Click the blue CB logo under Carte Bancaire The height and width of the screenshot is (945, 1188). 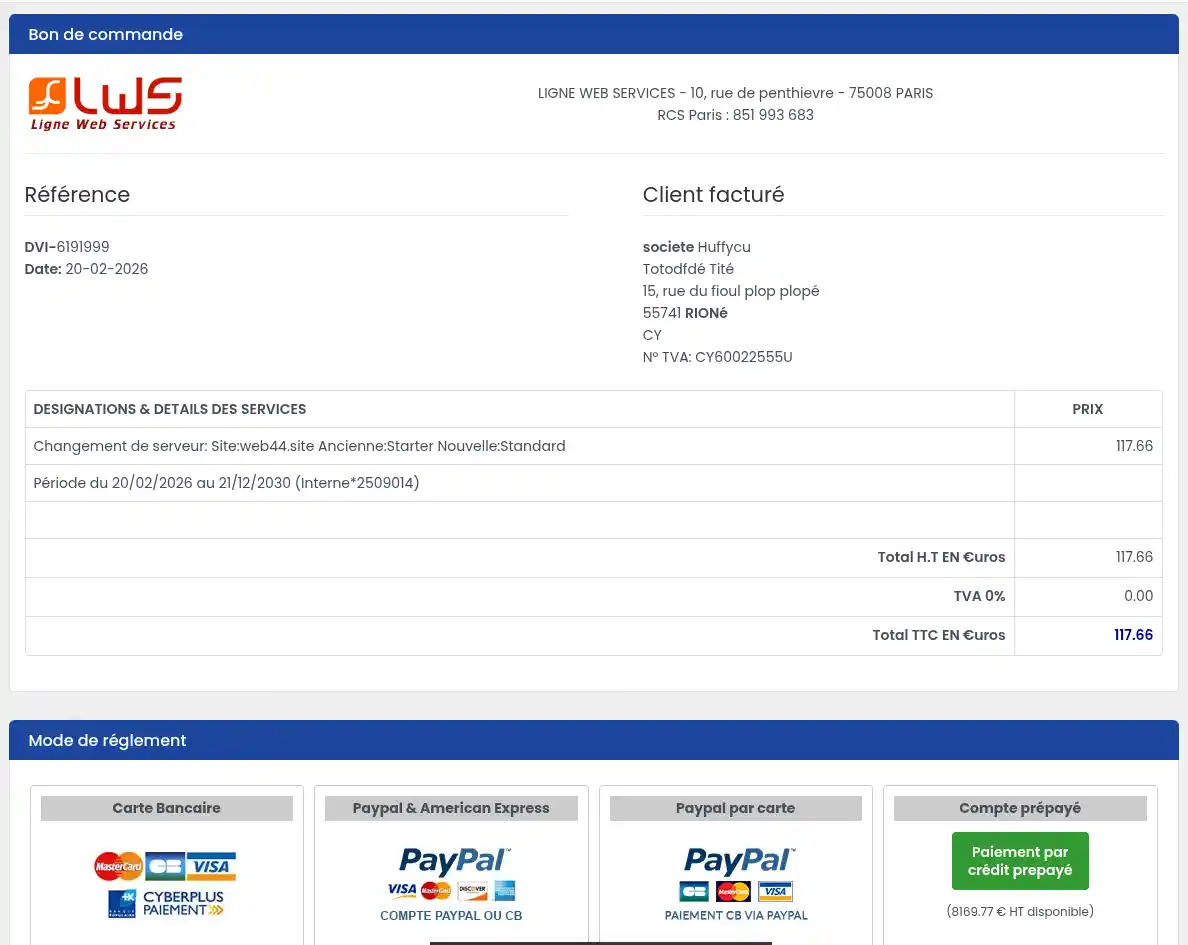click(165, 866)
